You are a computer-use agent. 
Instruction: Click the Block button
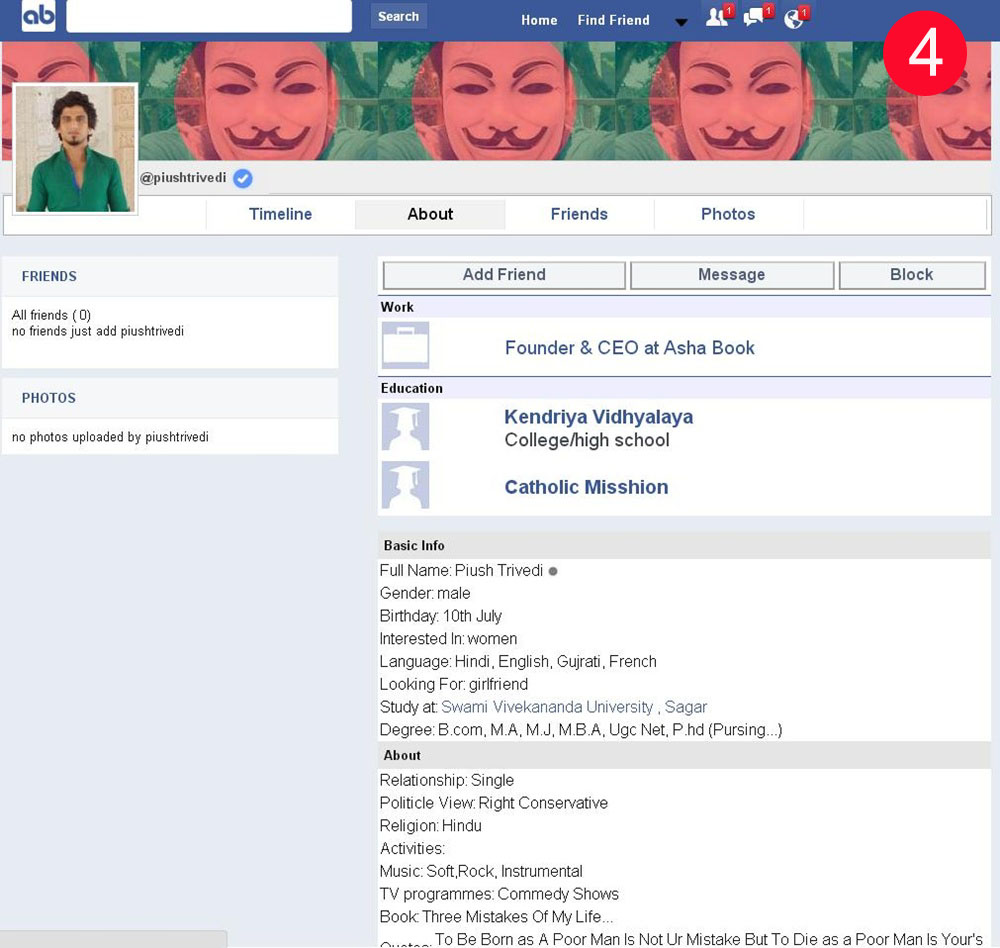(x=912, y=275)
